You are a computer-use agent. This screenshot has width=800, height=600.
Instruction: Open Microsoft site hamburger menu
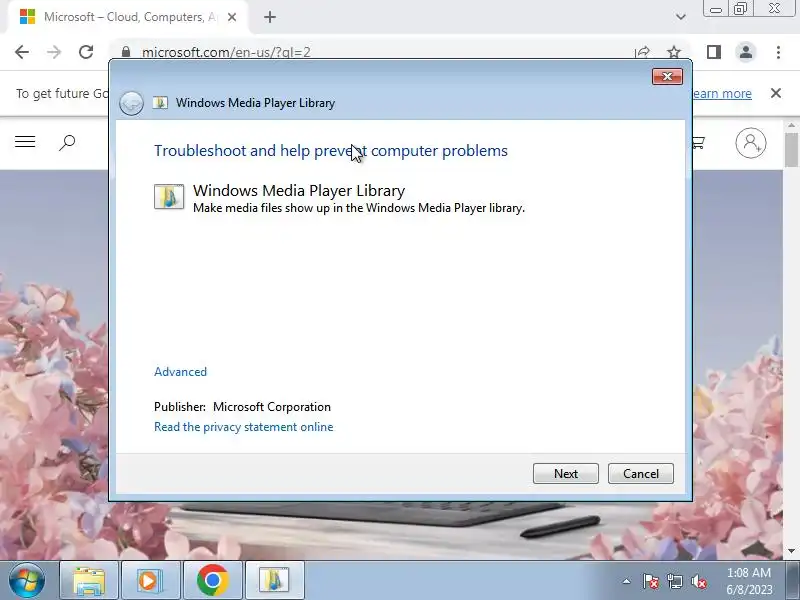[25, 142]
